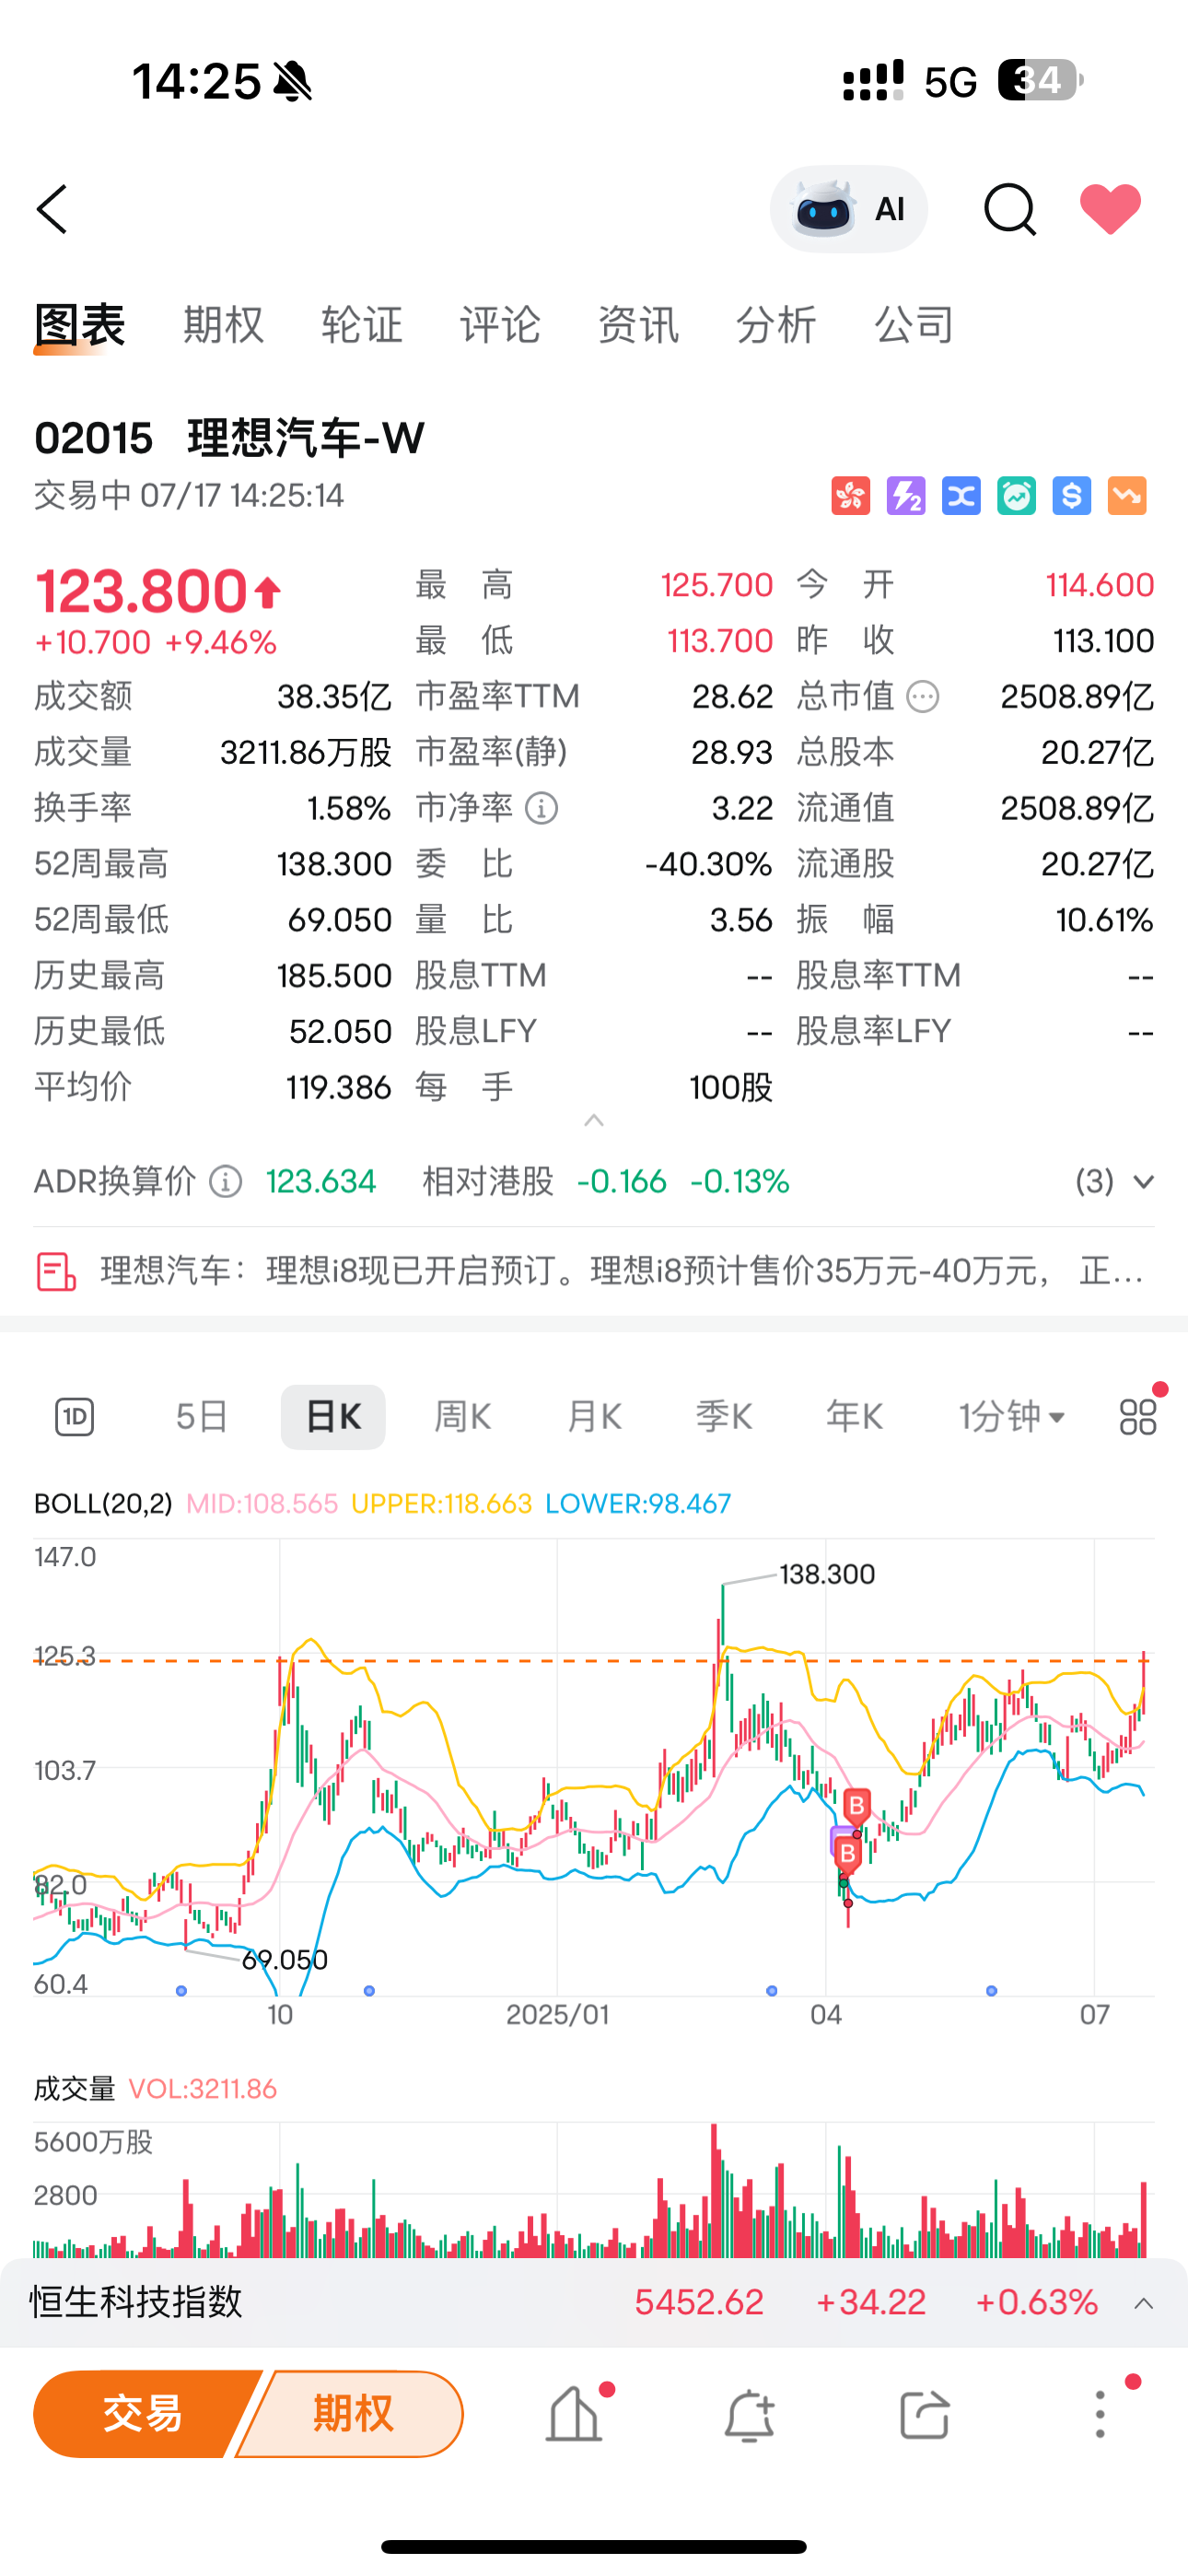Tap the blue dollar sign badge

pos(1071,496)
